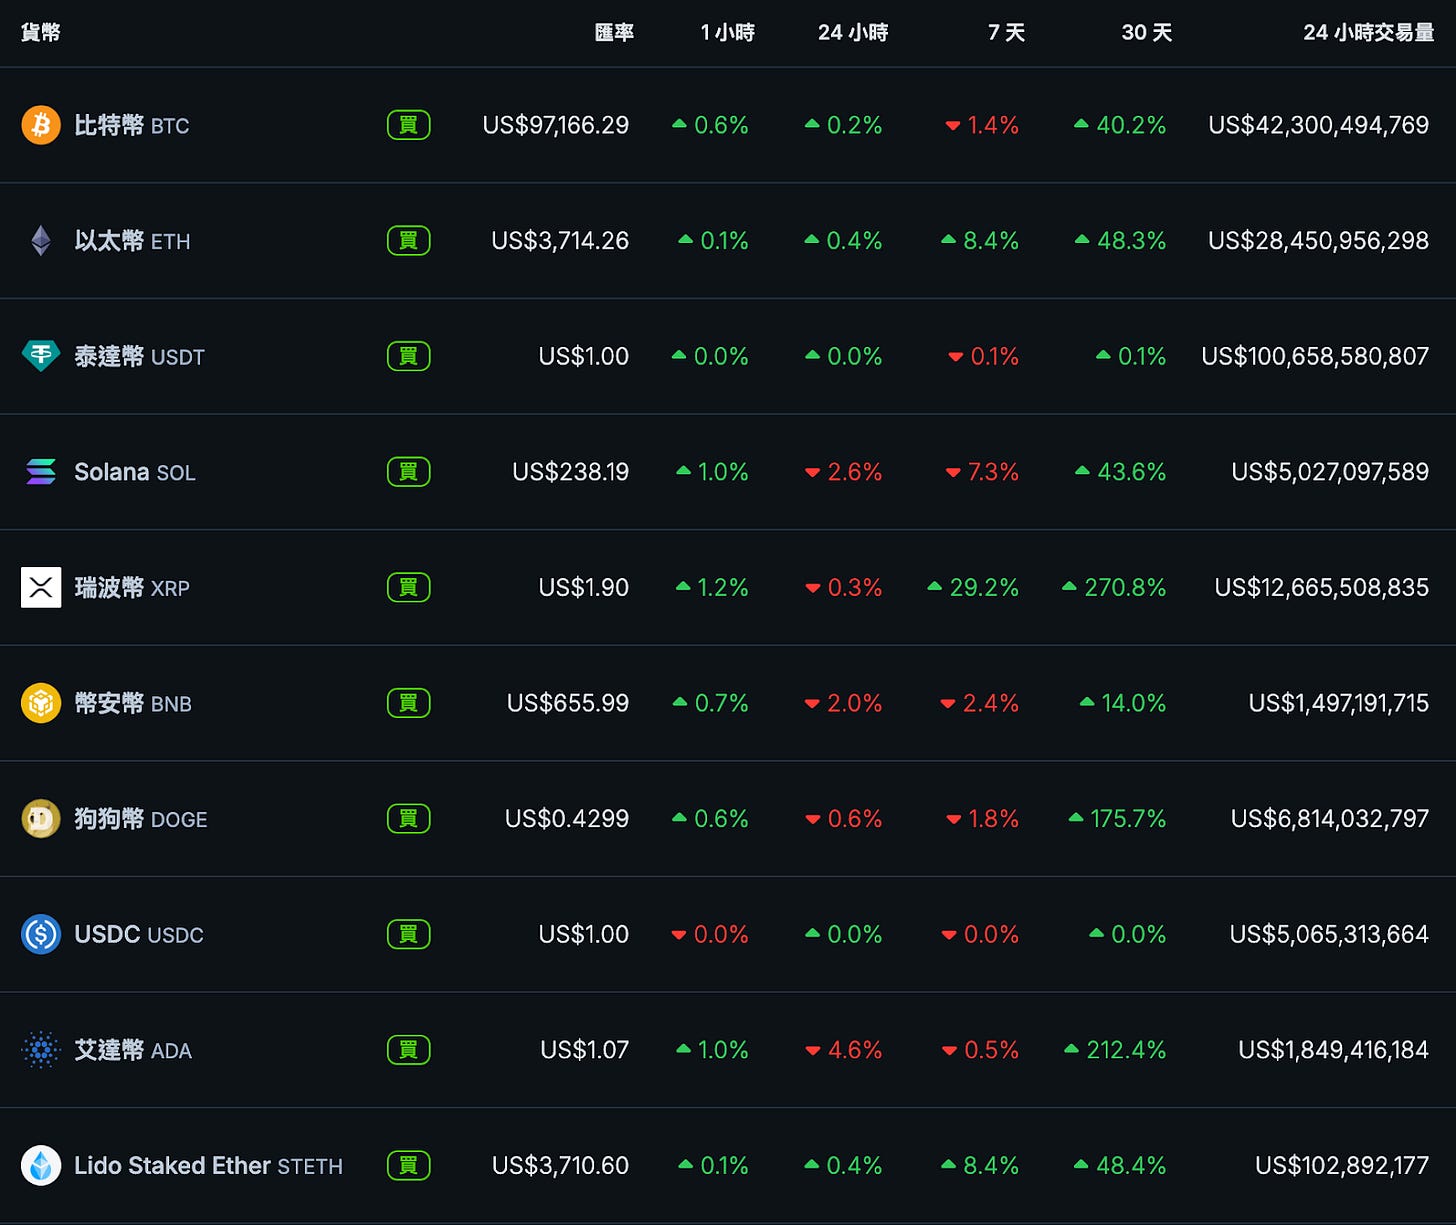Image resolution: width=1456 pixels, height=1225 pixels.
Task: Select the volume US$12,665,508,835
Action: click(1322, 587)
